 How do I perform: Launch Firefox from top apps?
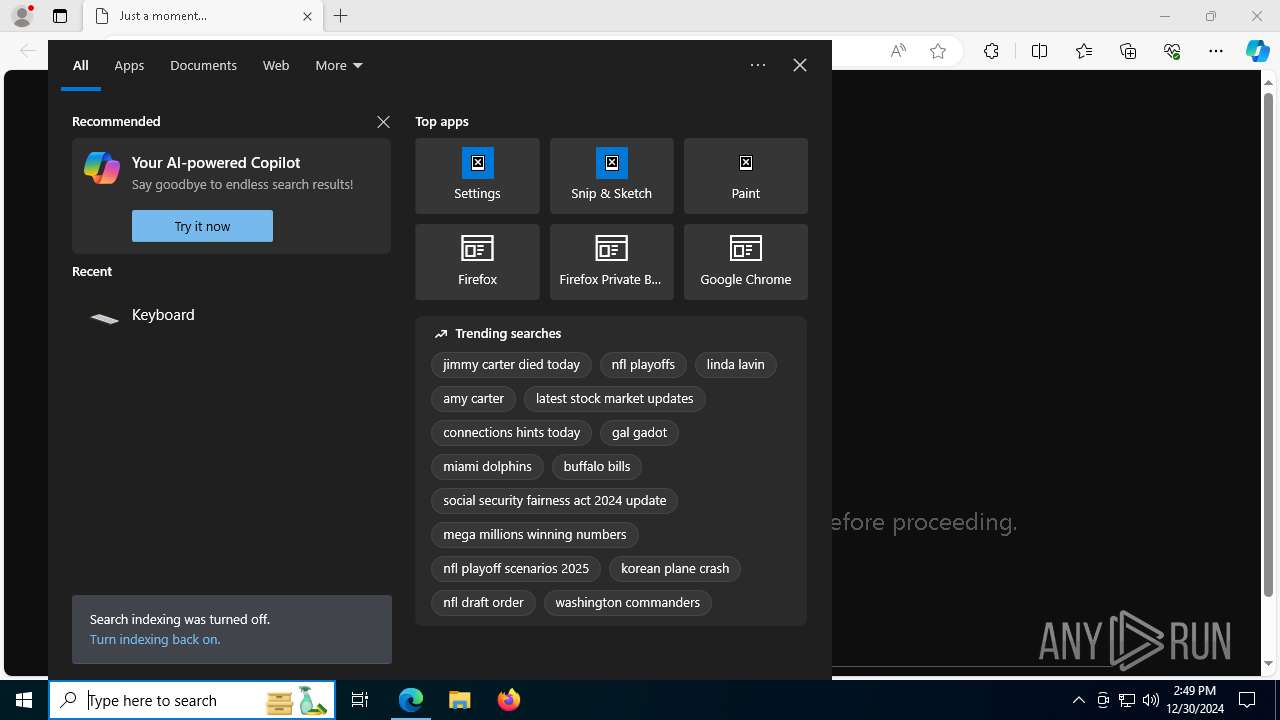pos(477,262)
